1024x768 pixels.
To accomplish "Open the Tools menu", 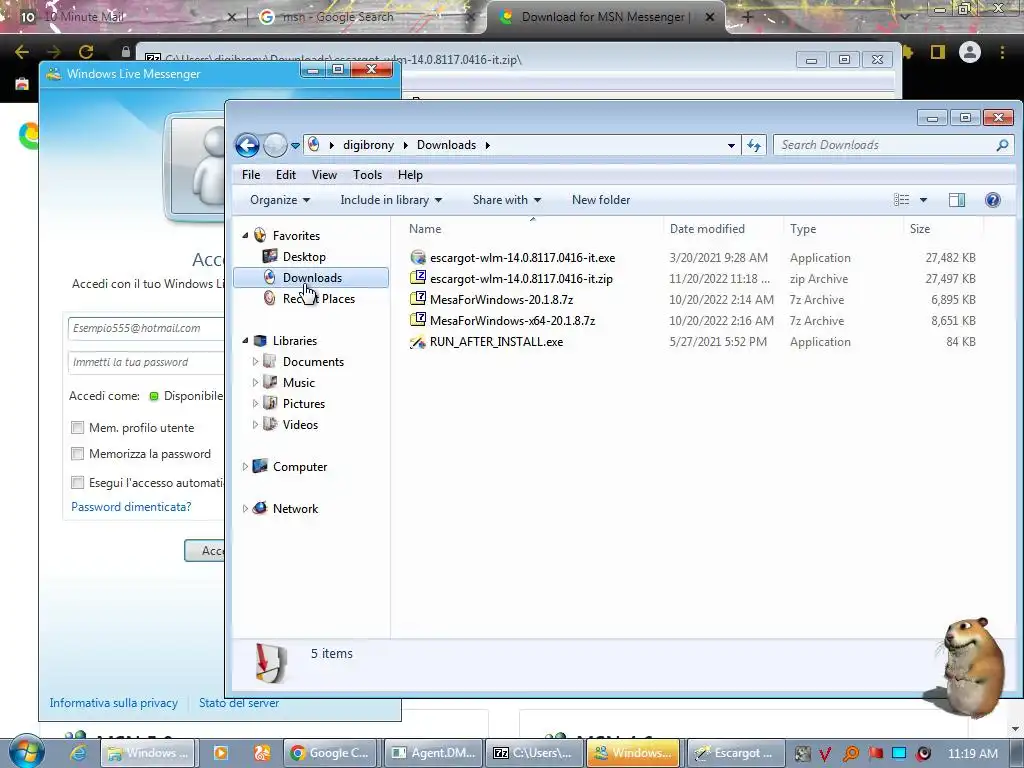I will click(x=367, y=175).
